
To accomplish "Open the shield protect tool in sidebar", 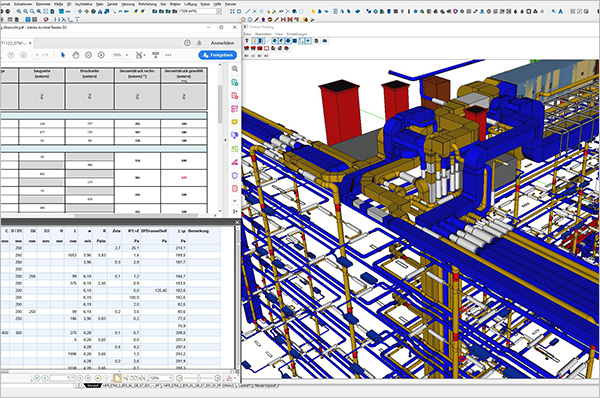I will (x=235, y=175).
